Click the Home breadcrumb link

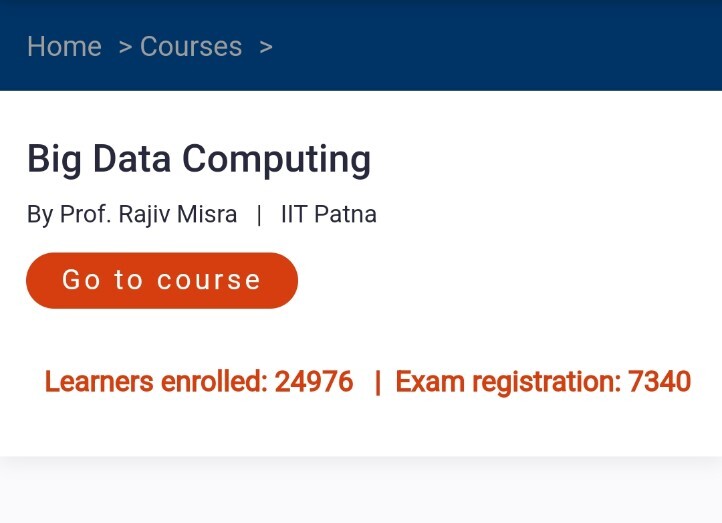point(64,47)
